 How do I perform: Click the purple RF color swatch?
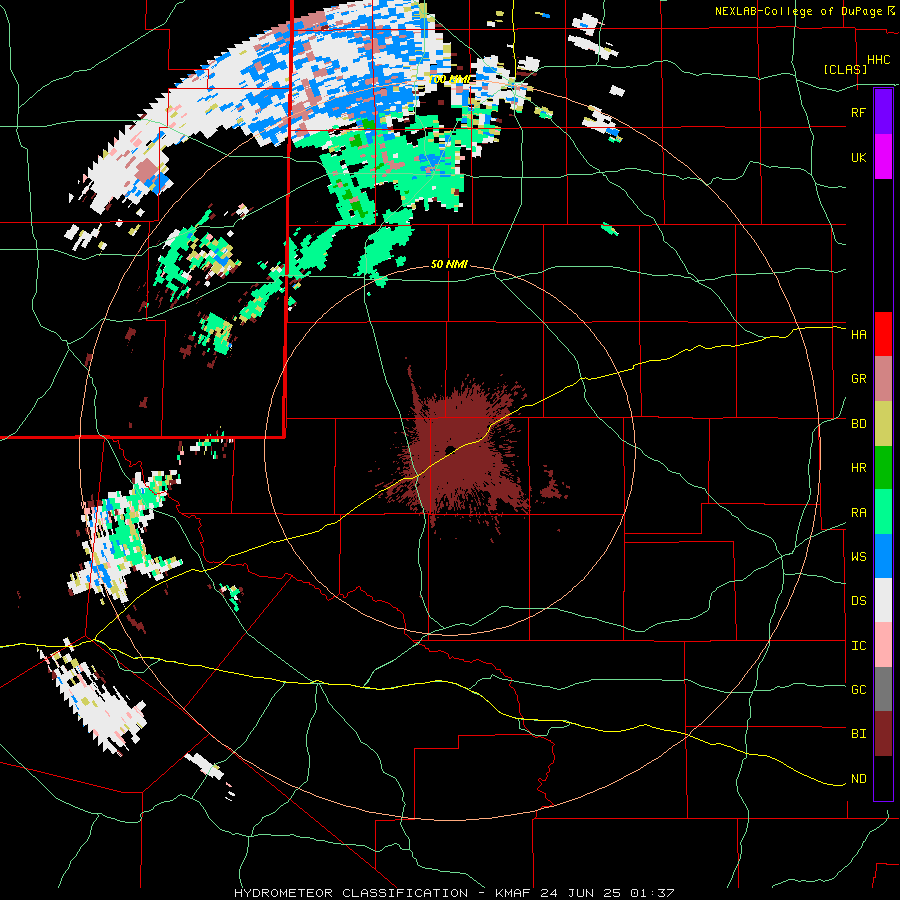tap(883, 112)
